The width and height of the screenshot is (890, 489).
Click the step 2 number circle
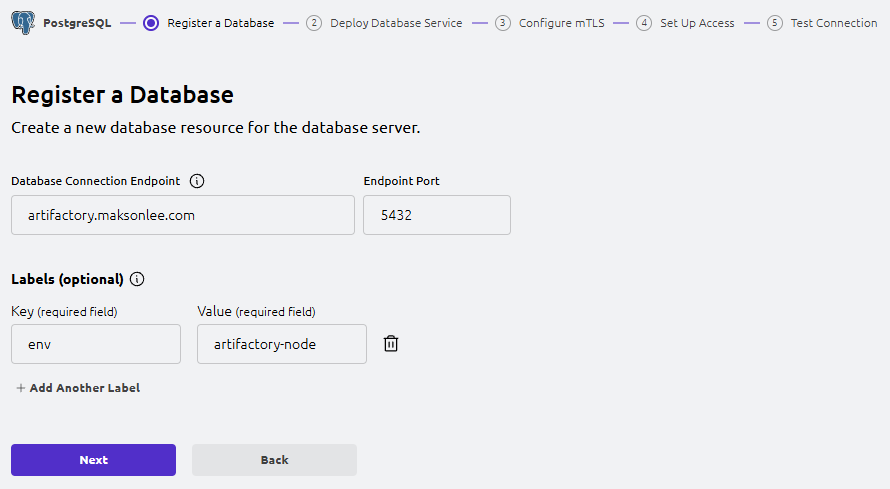pos(314,23)
